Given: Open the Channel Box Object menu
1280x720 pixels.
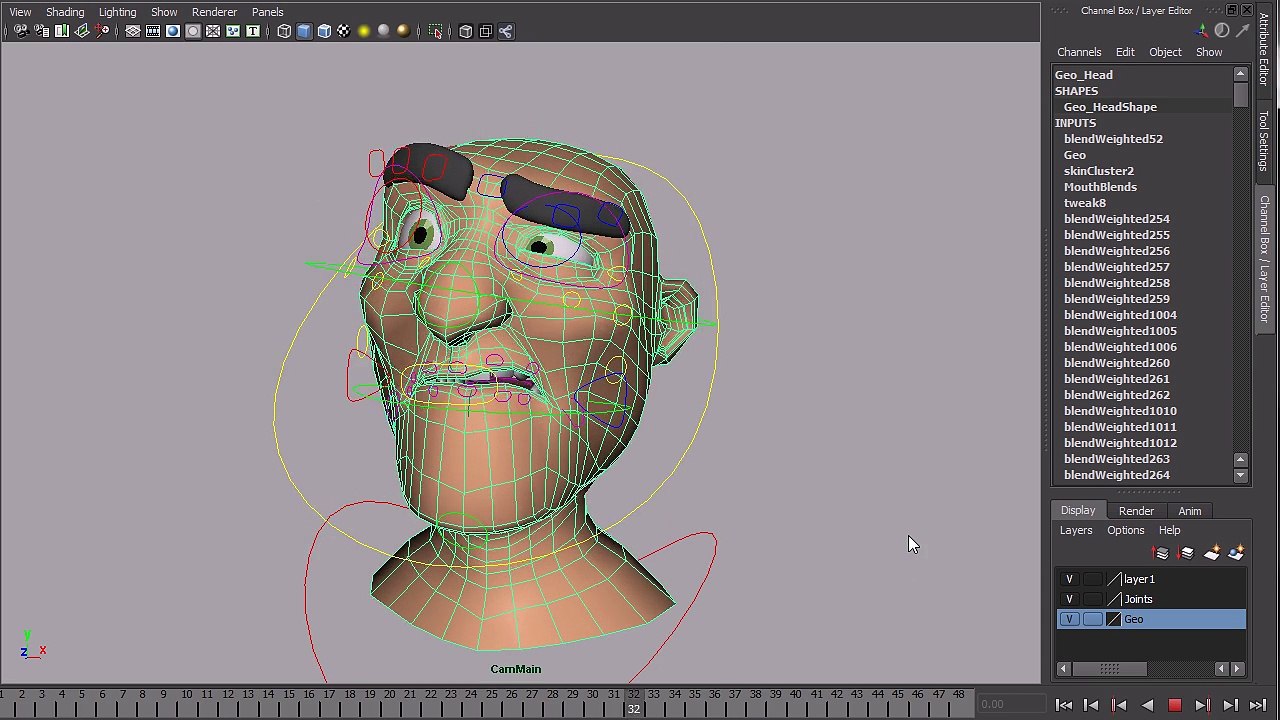Looking at the screenshot, I should [1165, 52].
